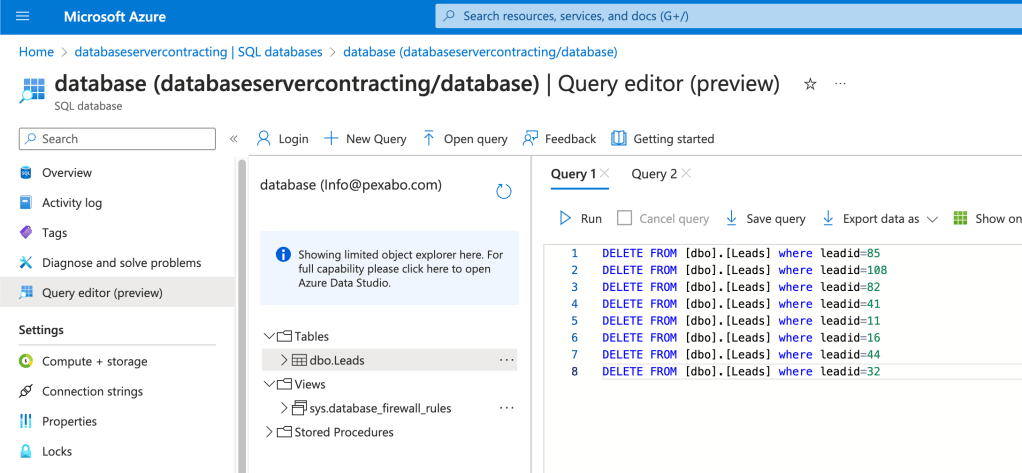This screenshot has height=473, width=1022.
Task: Click the purple Tags icon
Action: coord(25,233)
